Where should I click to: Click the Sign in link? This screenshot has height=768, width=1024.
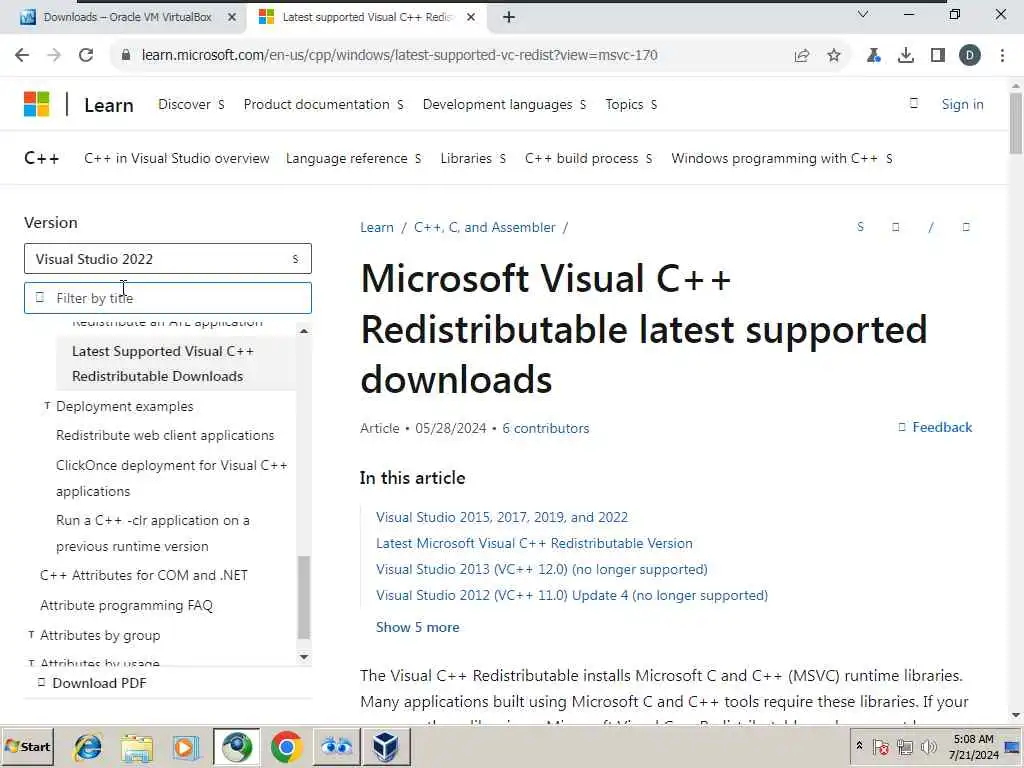click(962, 104)
